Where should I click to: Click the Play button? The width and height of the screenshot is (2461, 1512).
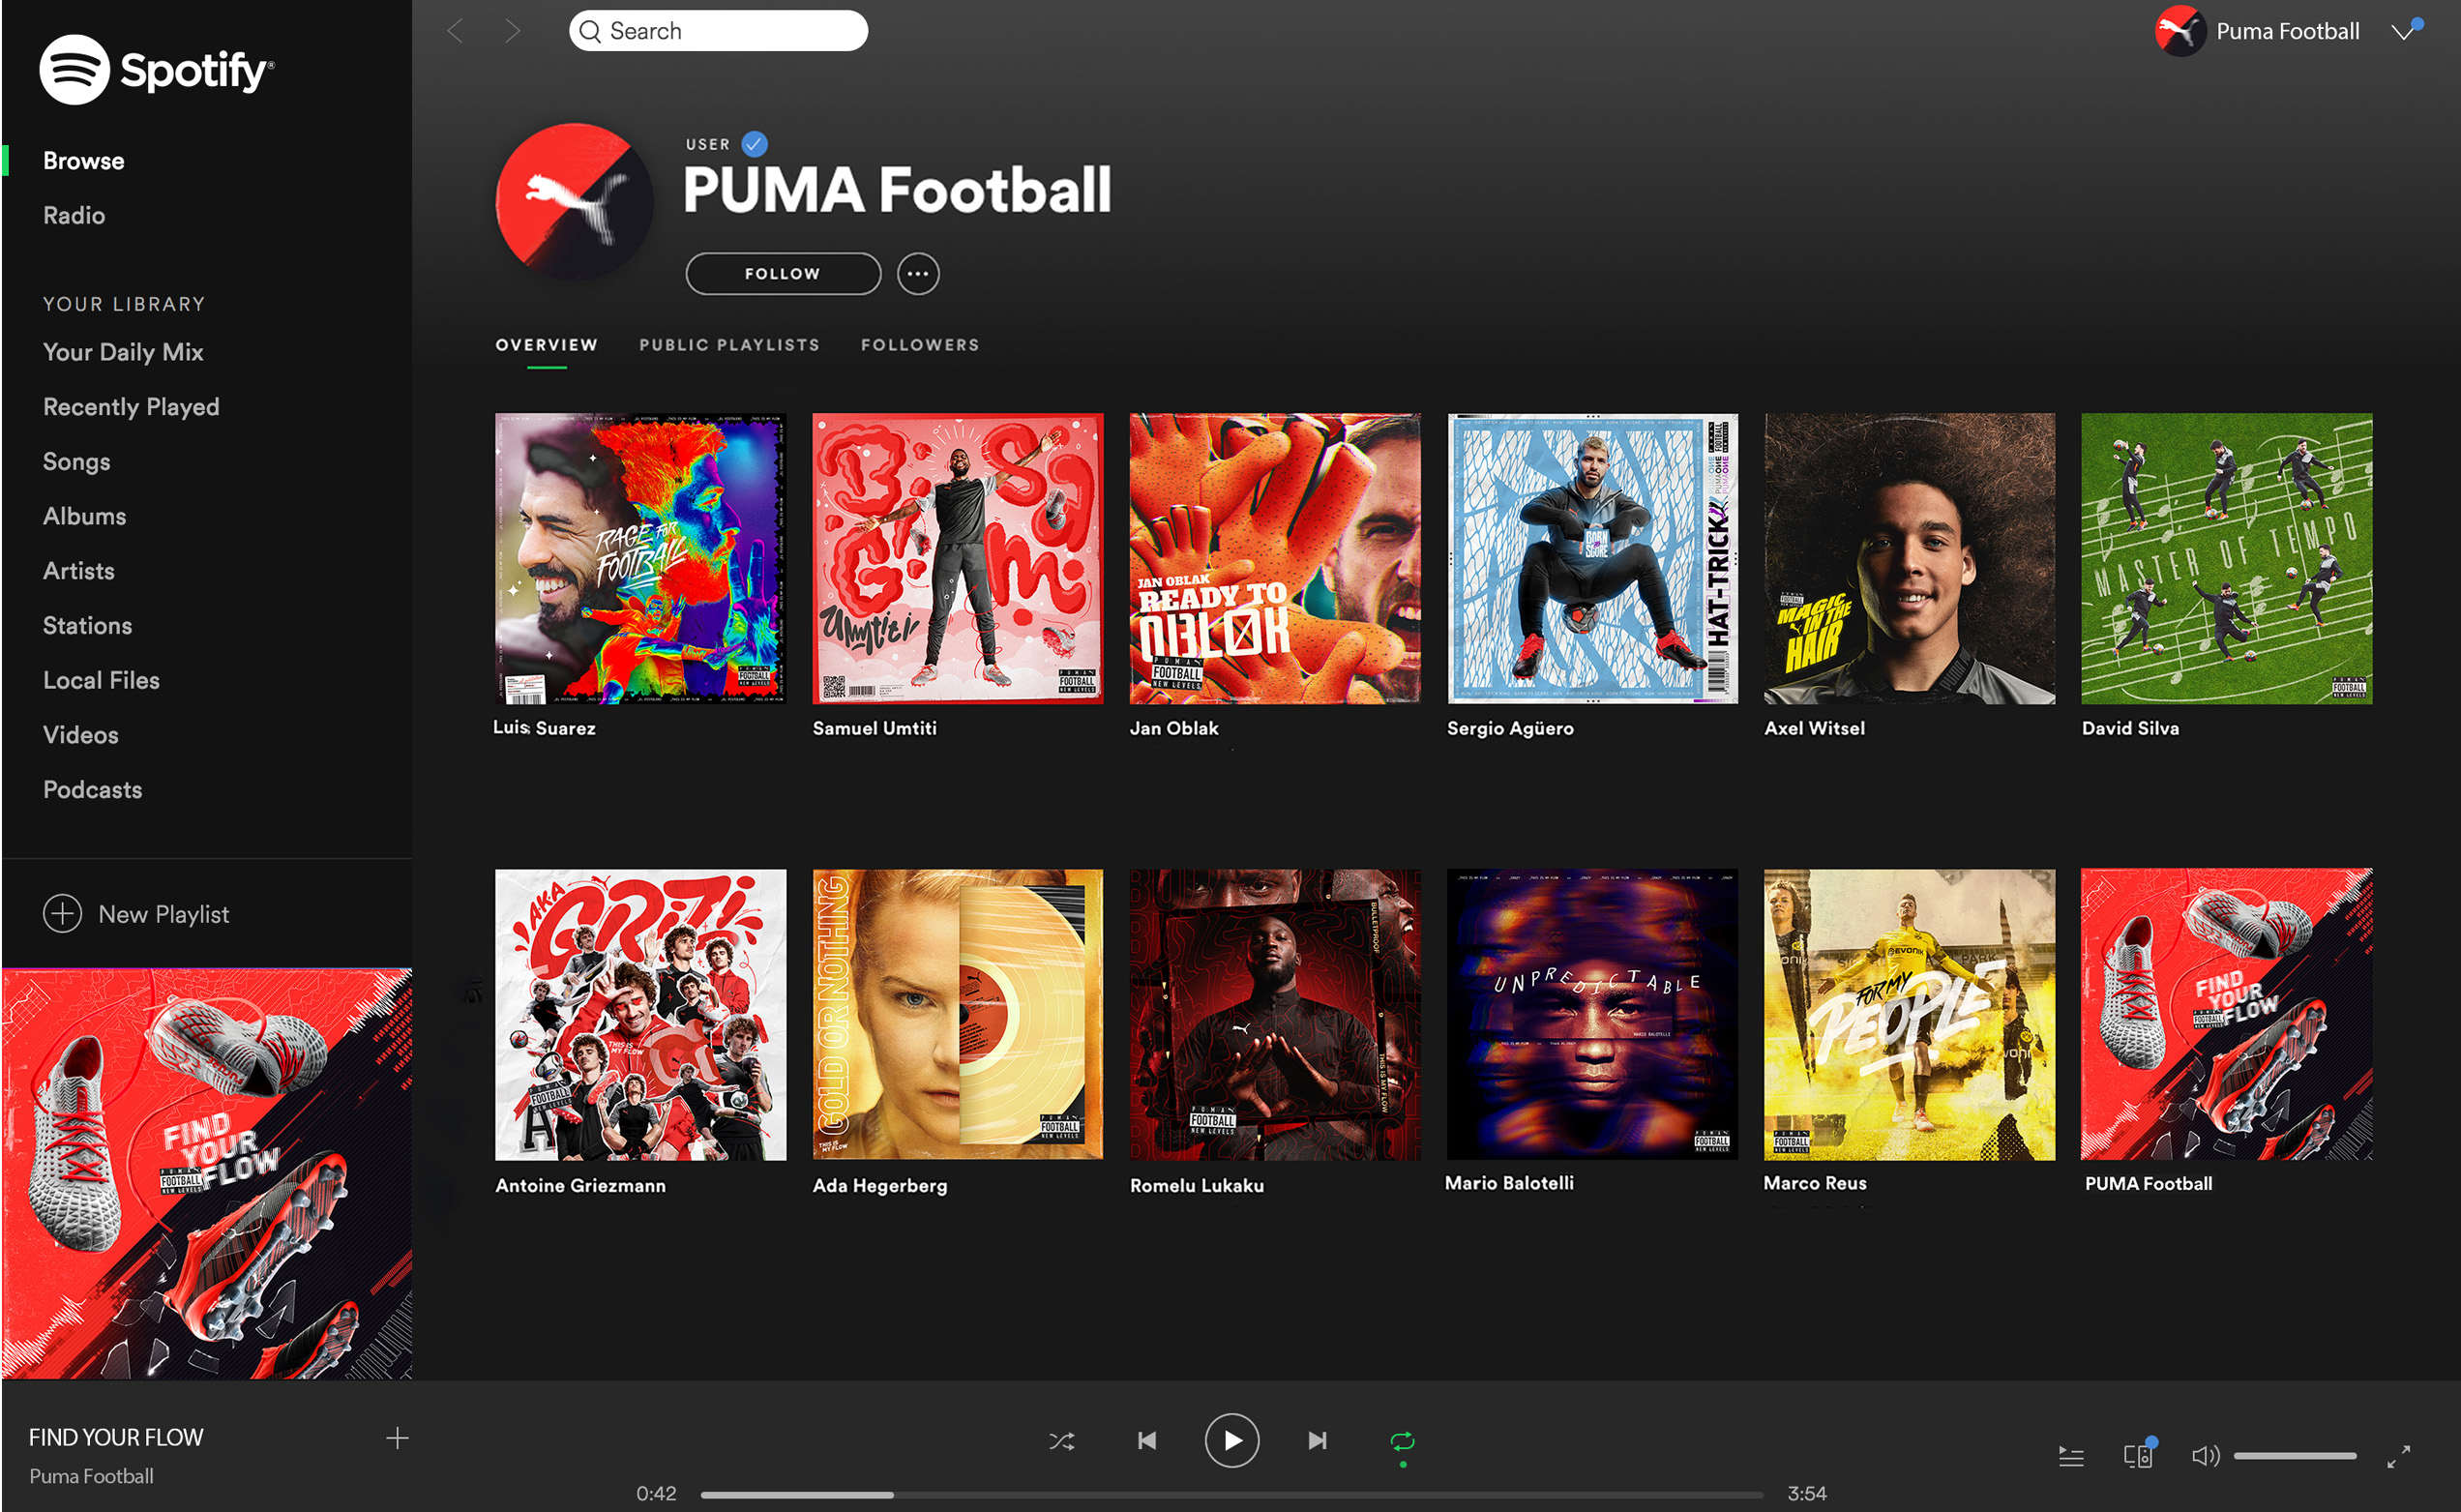[1231, 1440]
